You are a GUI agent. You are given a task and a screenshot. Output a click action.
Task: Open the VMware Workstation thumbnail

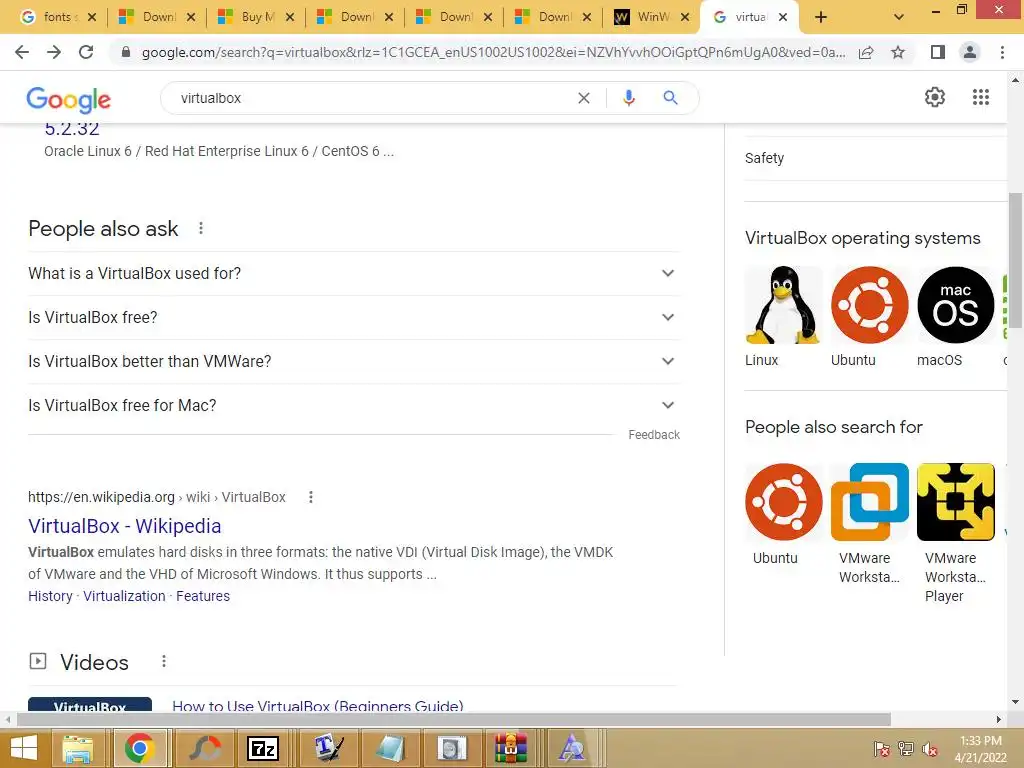coord(869,502)
